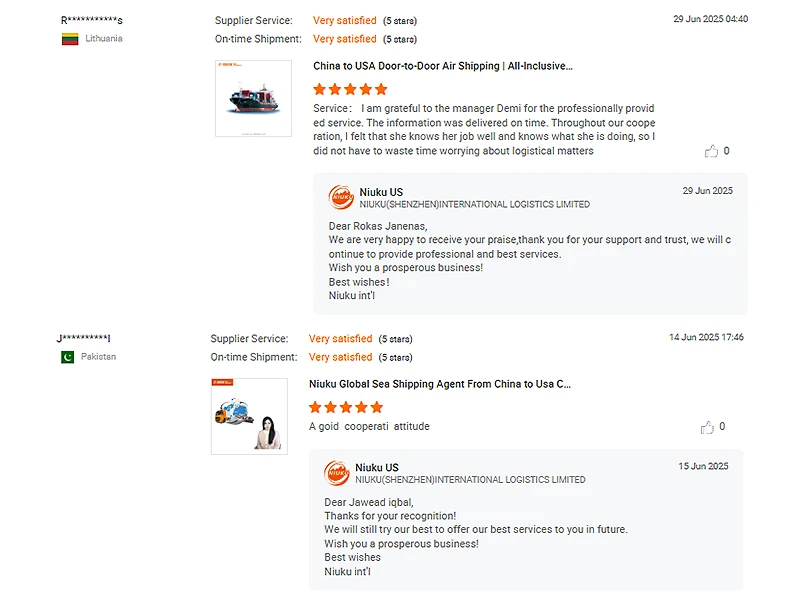Open Niuku Global Sea Shipping Agent link
800x600 pixels.
click(440, 384)
